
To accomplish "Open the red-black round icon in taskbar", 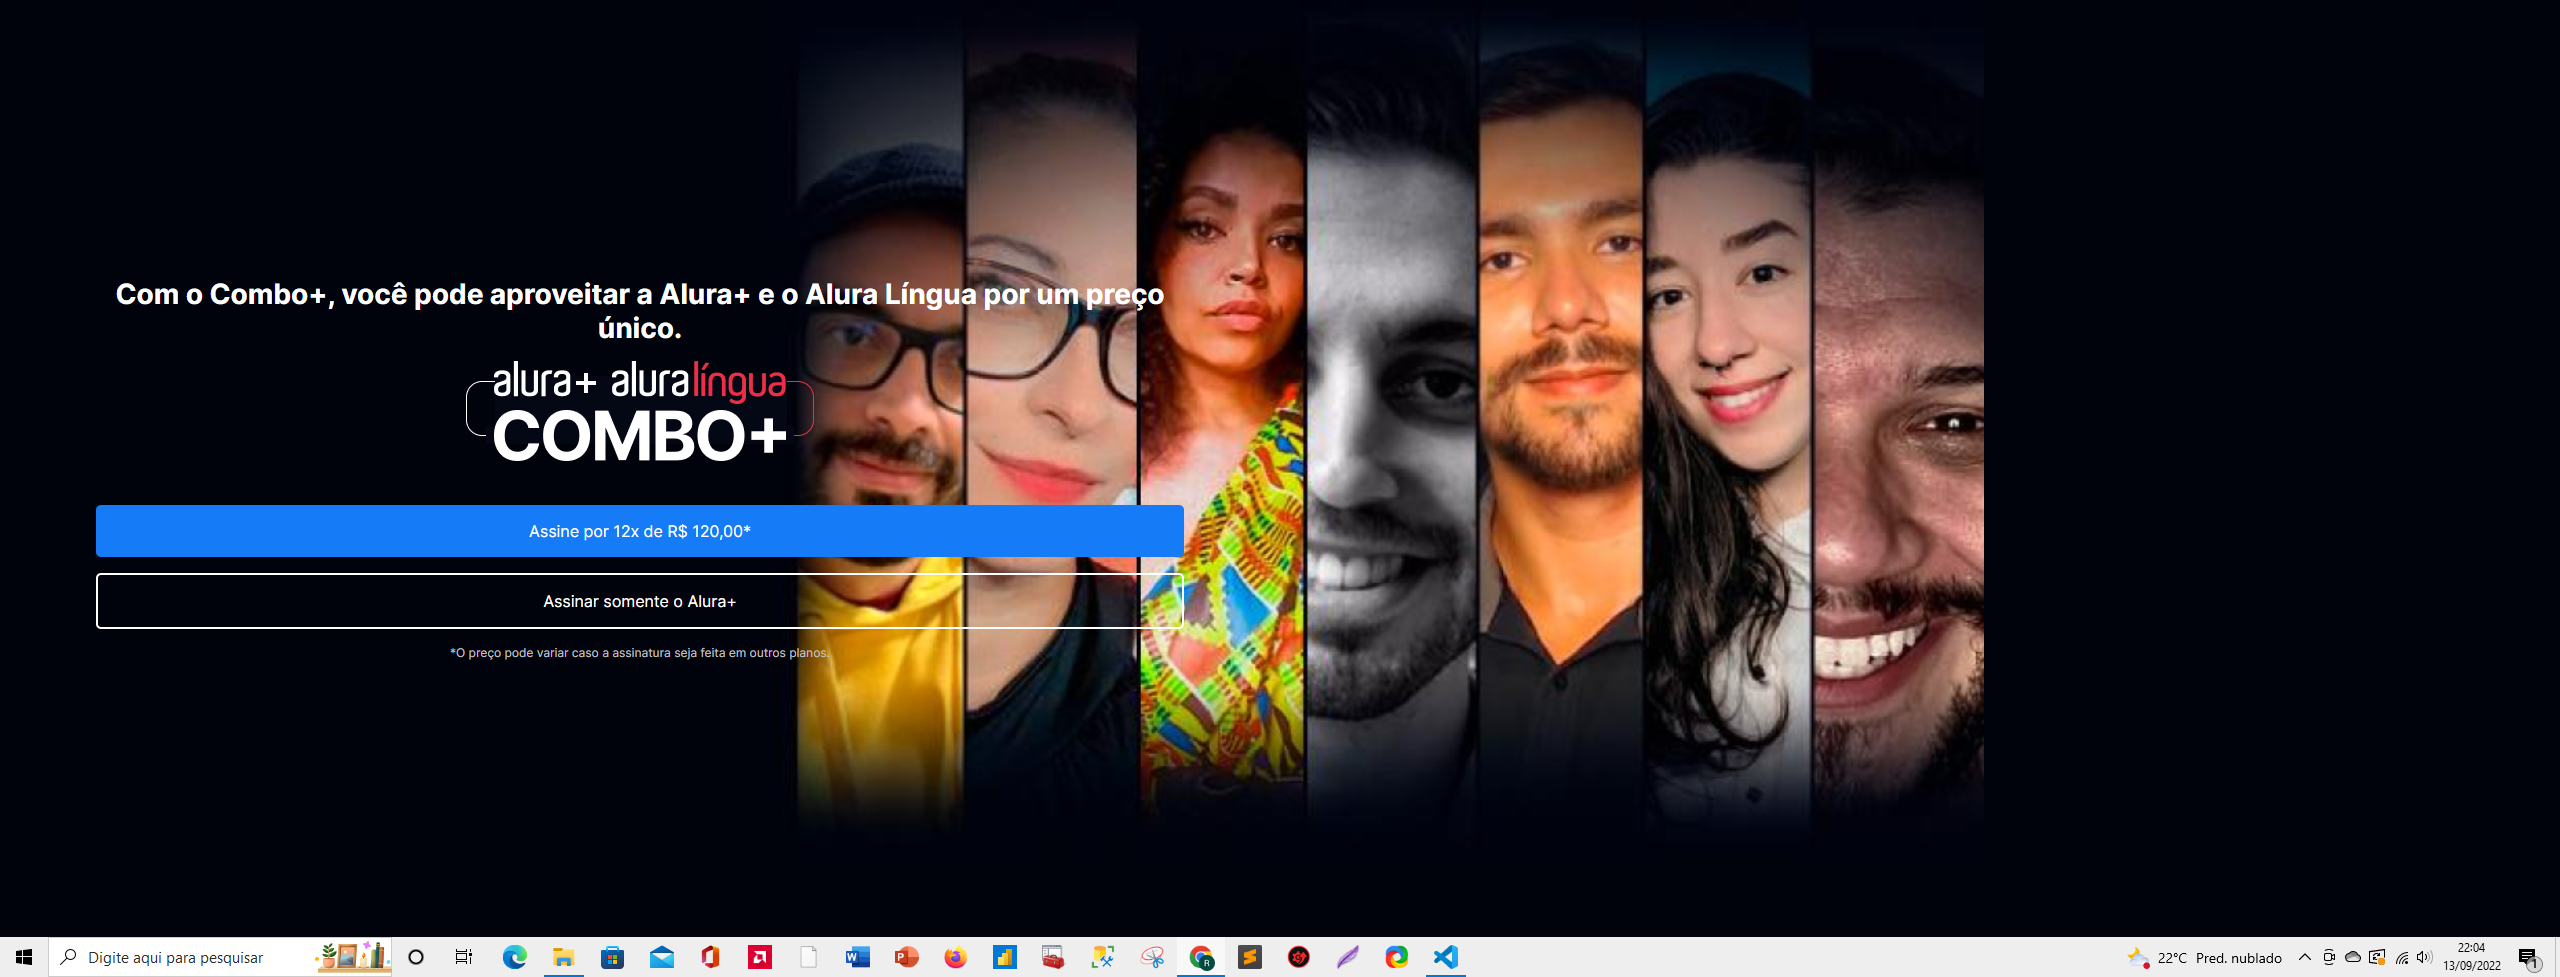I will [x=1299, y=957].
